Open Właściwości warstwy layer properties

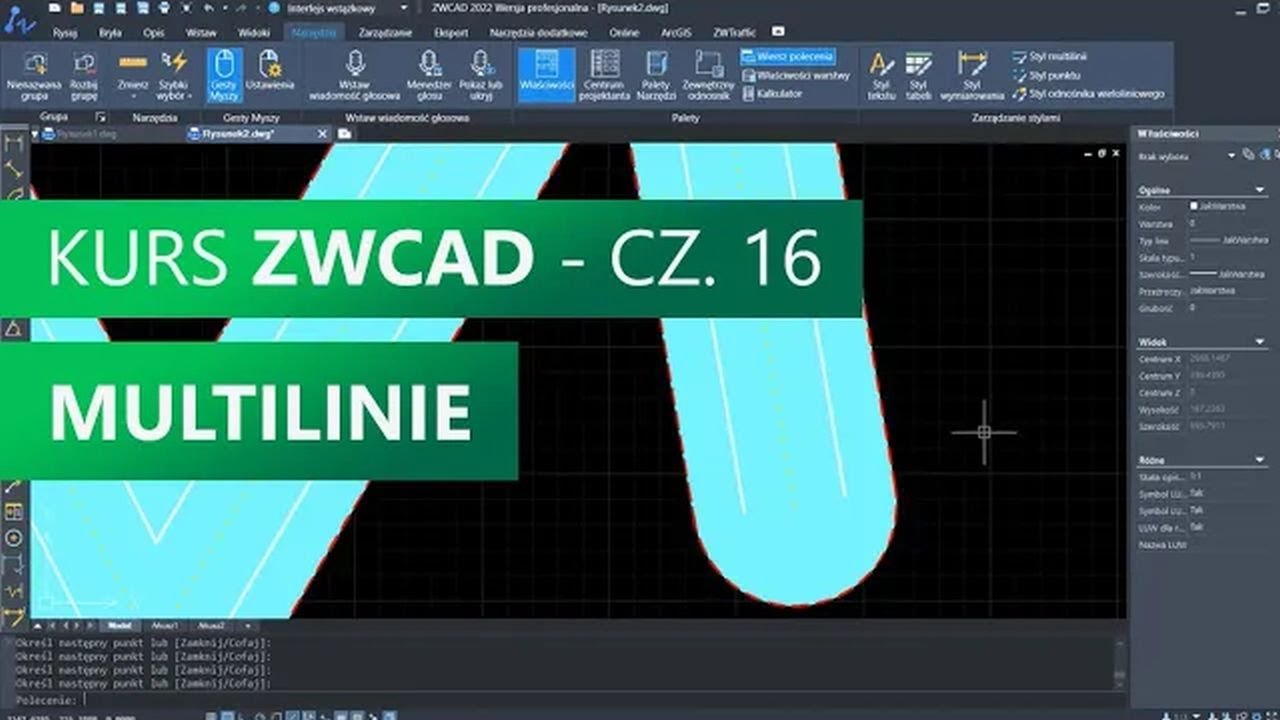pos(796,75)
